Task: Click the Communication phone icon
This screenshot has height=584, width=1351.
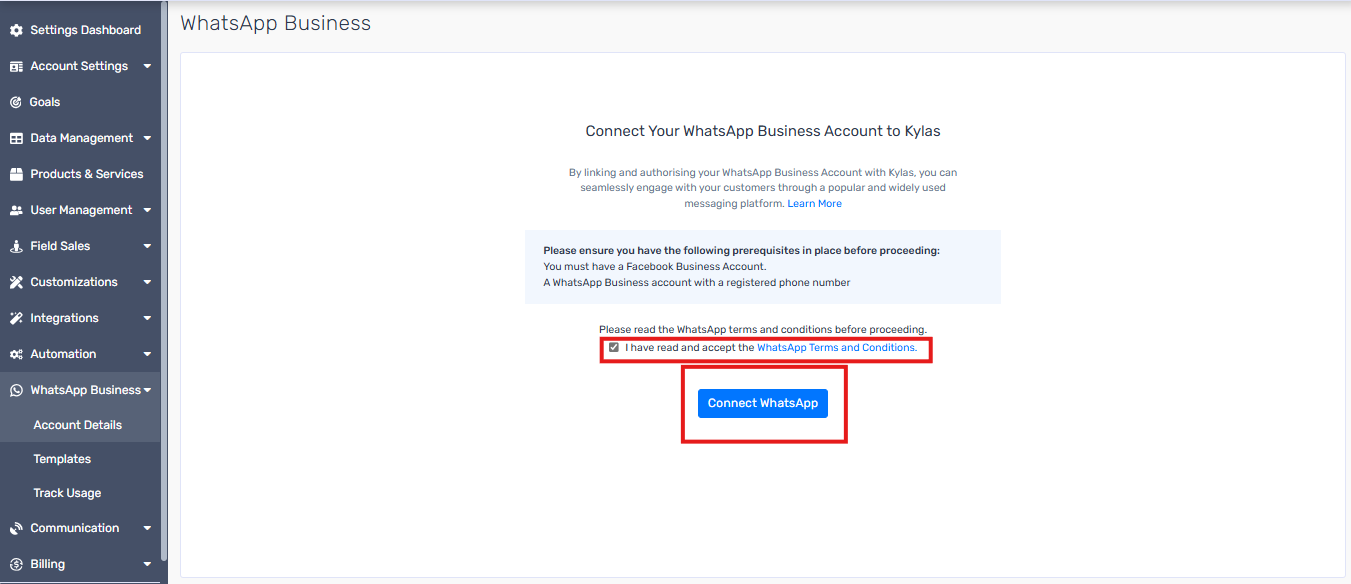Action: tap(16, 528)
